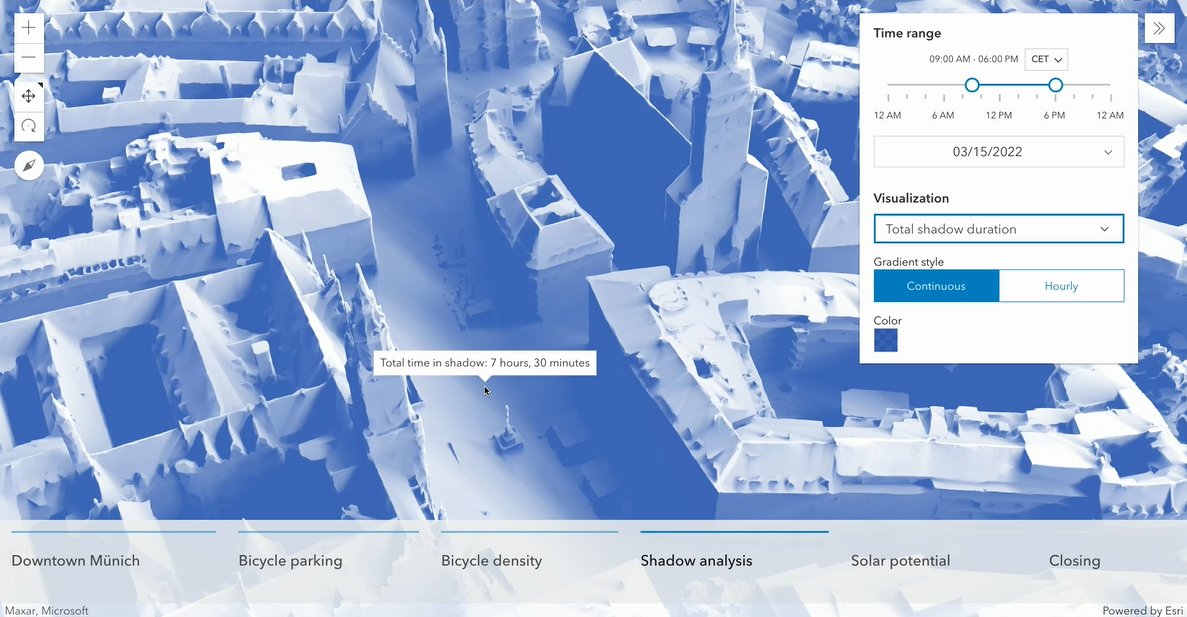Go to Solar potential slide

coord(900,560)
